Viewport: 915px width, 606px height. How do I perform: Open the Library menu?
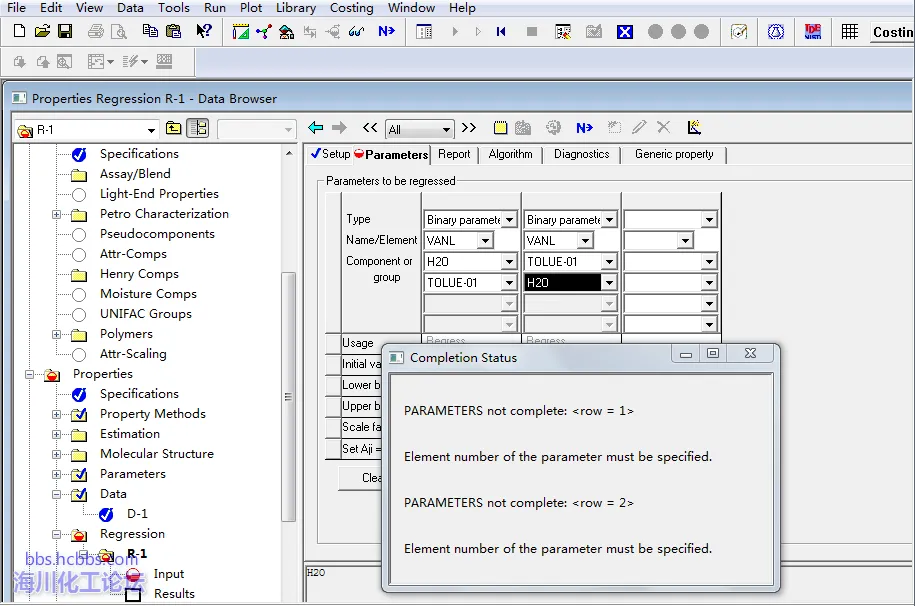pos(296,8)
